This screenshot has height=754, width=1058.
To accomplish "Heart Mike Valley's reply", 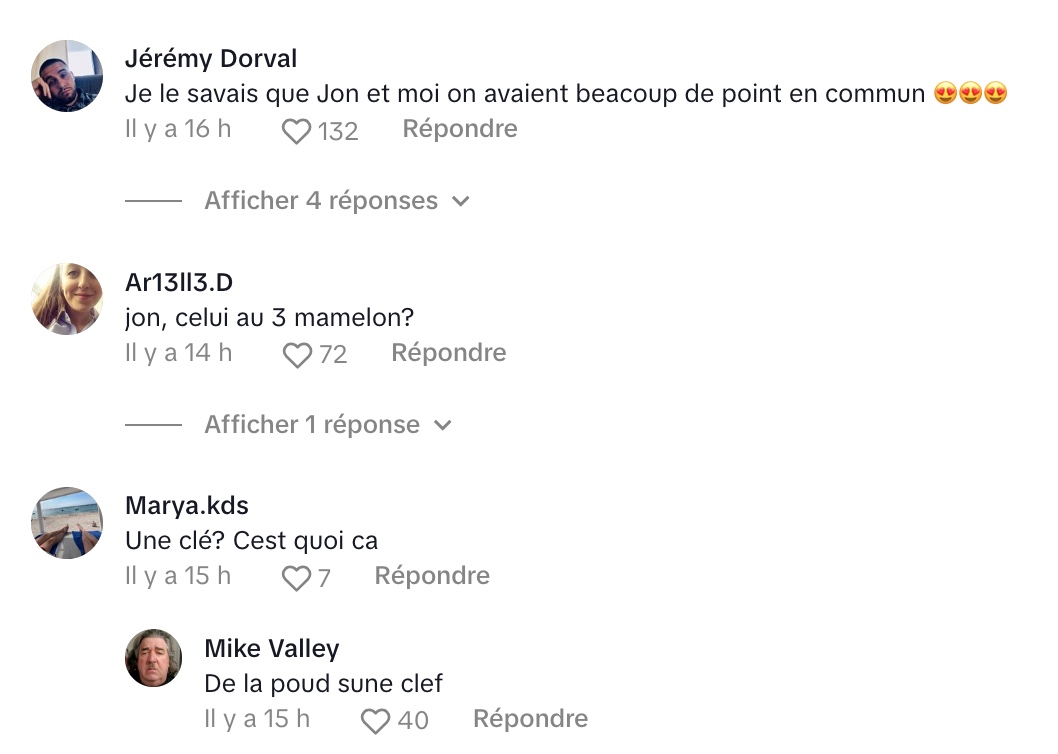I will coord(375,721).
